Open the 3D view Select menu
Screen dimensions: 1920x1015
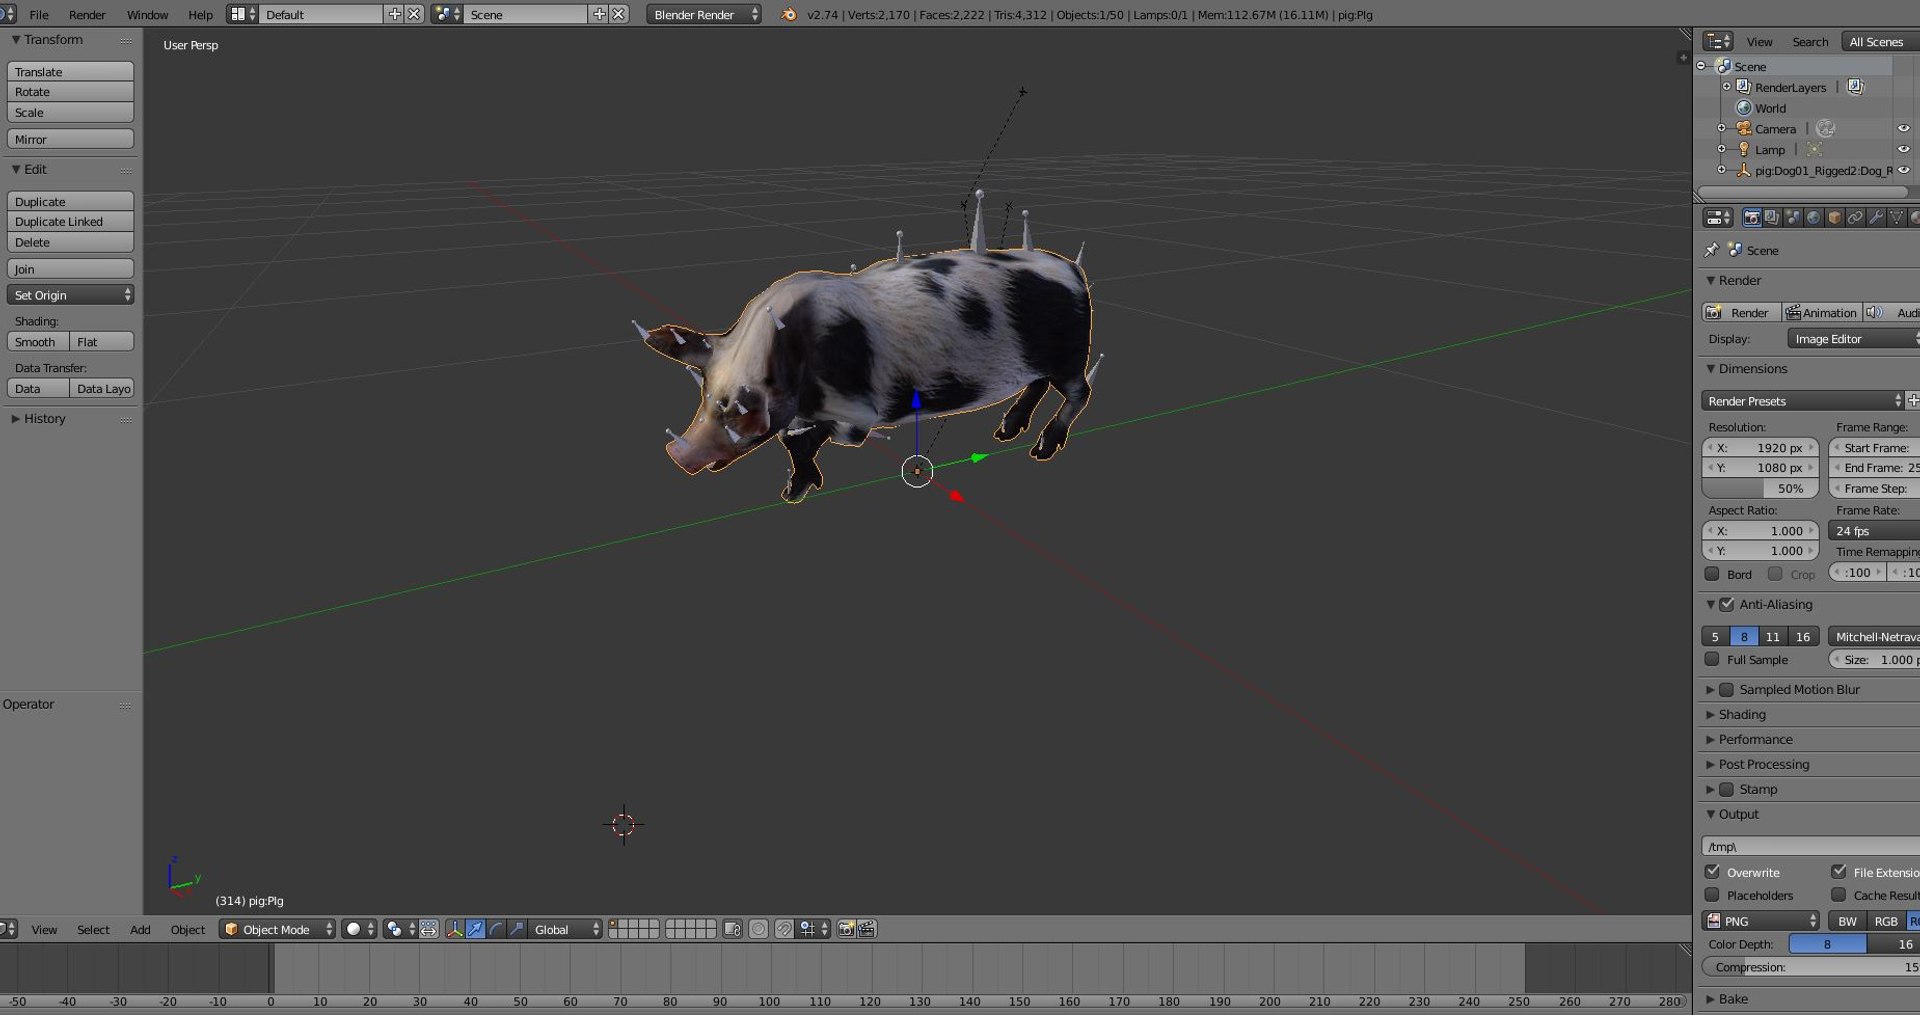(93, 929)
